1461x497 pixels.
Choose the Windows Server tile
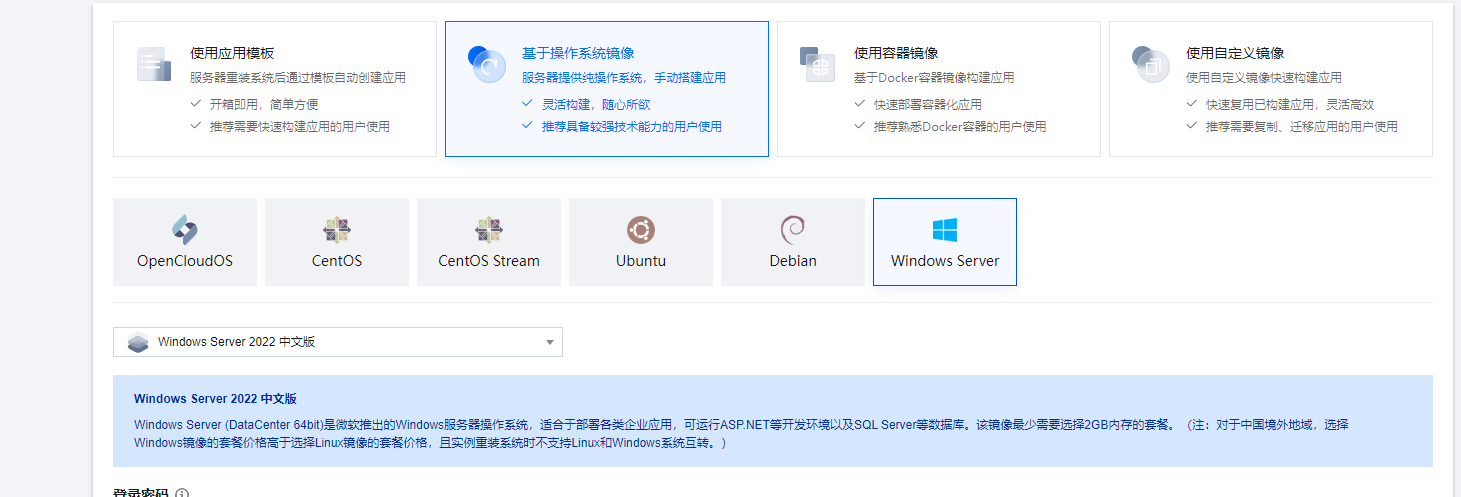945,242
